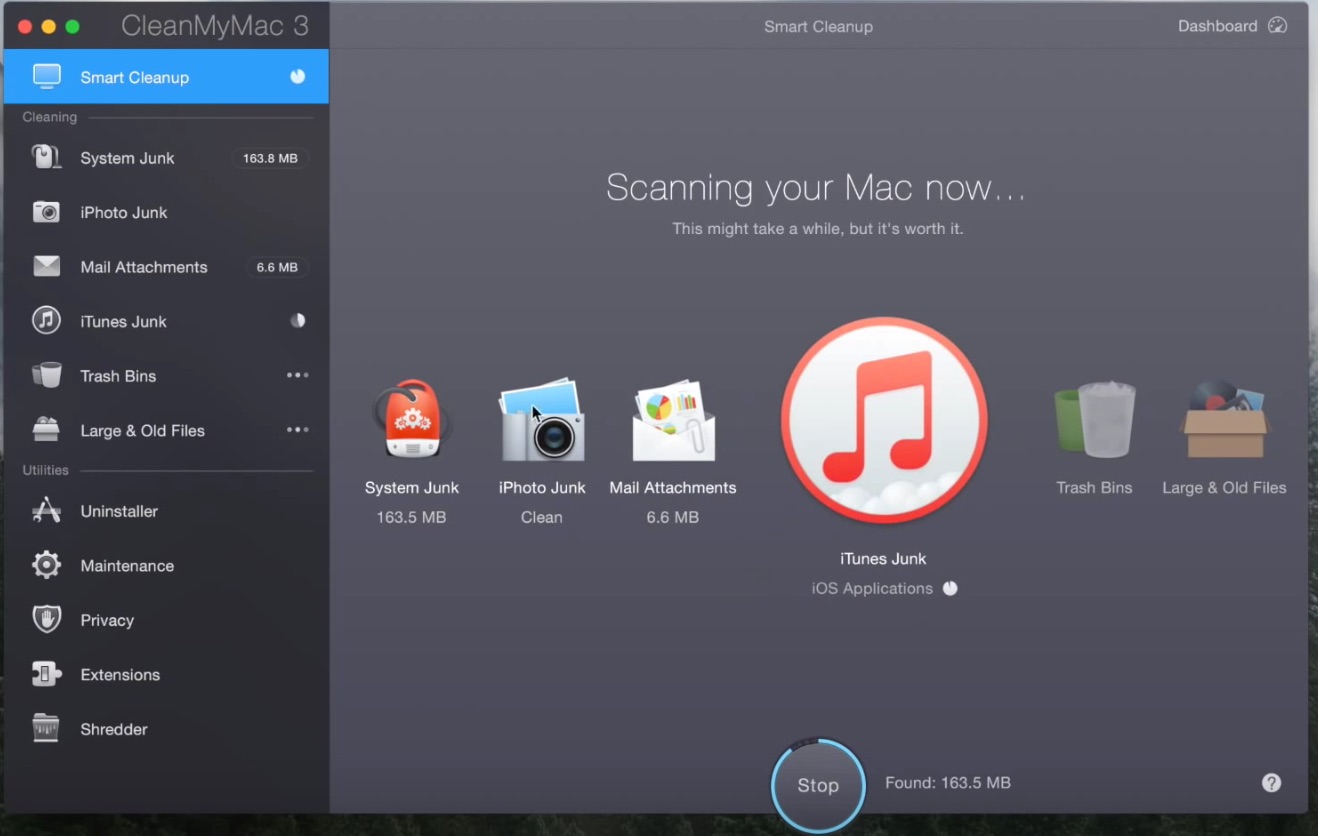
Task: Select Extensions label in sidebar
Action: (x=120, y=675)
